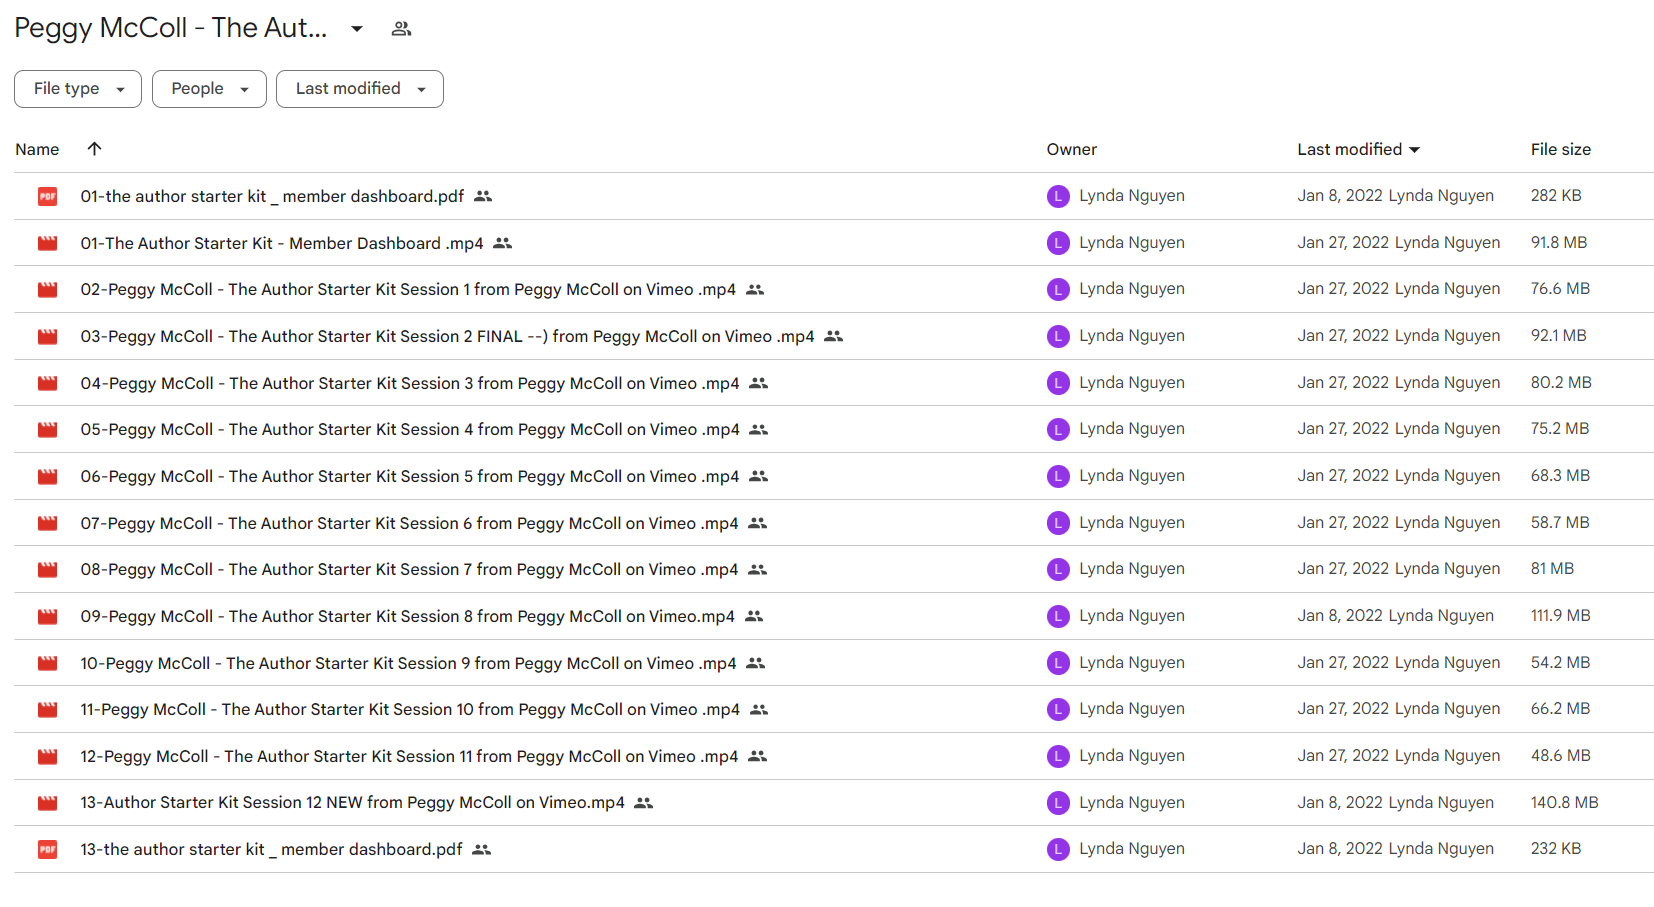Click shared icon next to 01-the author starter kit pdf
Screen dimensions: 1654x907
click(483, 196)
